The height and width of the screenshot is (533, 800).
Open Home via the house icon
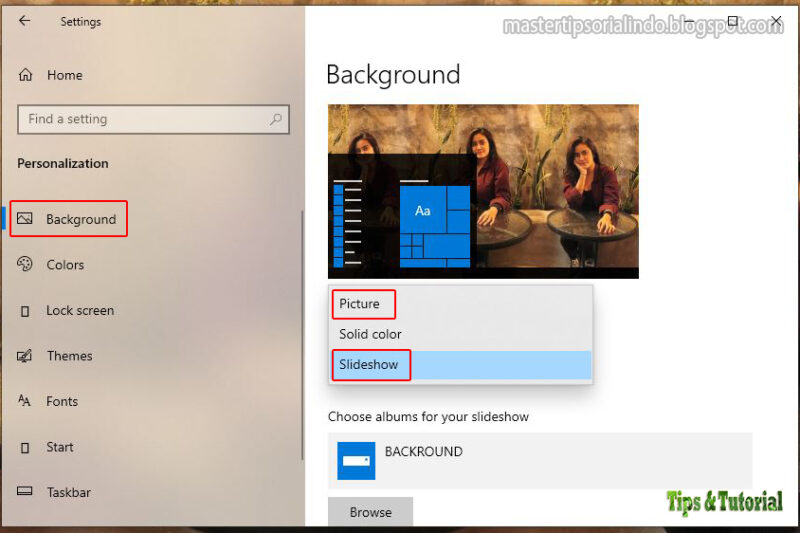26,75
